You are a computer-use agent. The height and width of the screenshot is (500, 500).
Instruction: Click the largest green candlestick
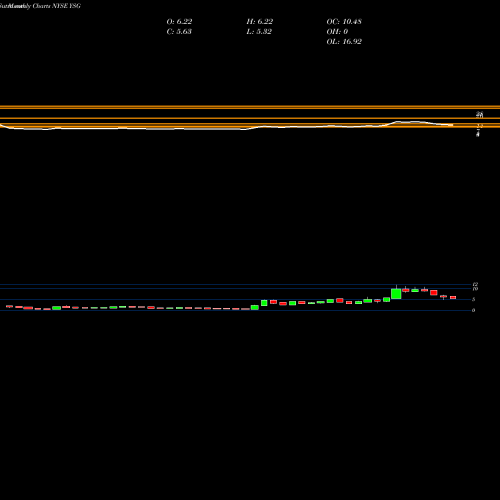396,294
